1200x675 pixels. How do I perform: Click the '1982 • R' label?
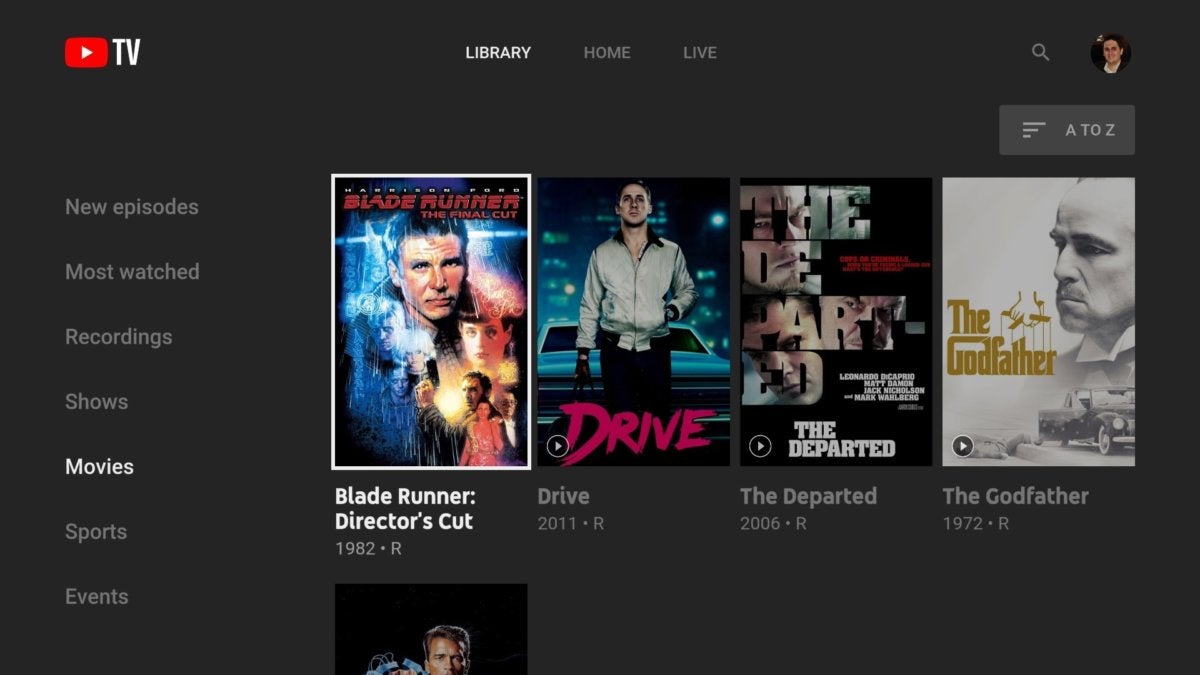(x=368, y=549)
